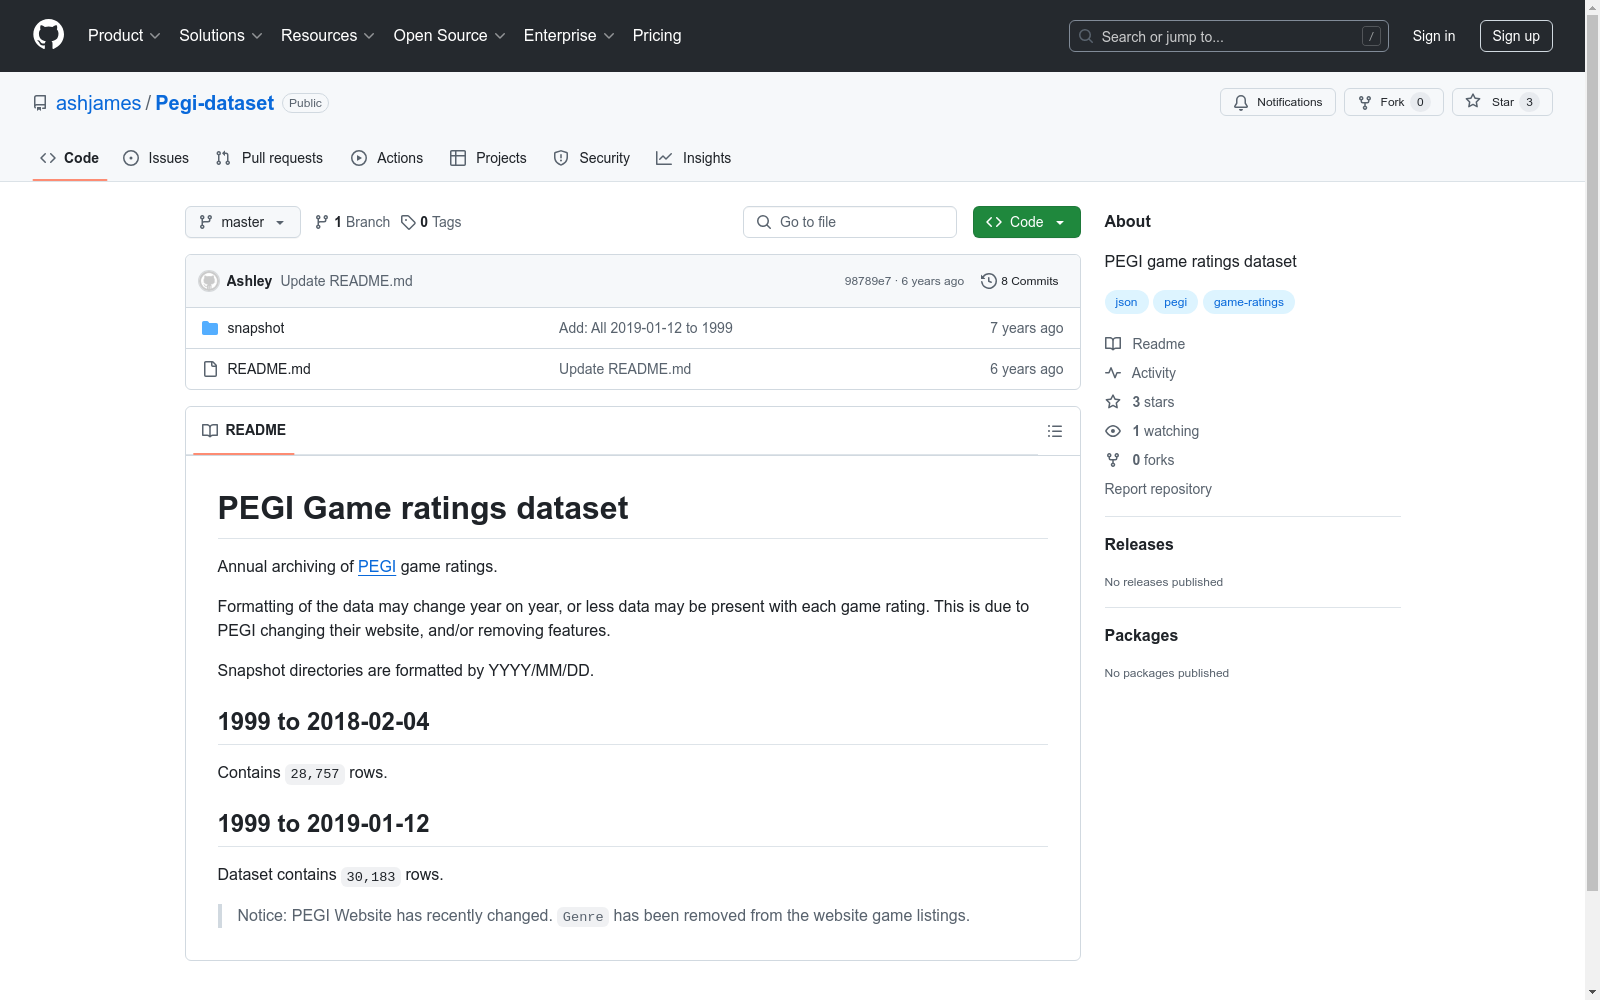Image resolution: width=1600 pixels, height=1000 pixels.
Task: Click Report repository link
Action: [1158, 489]
